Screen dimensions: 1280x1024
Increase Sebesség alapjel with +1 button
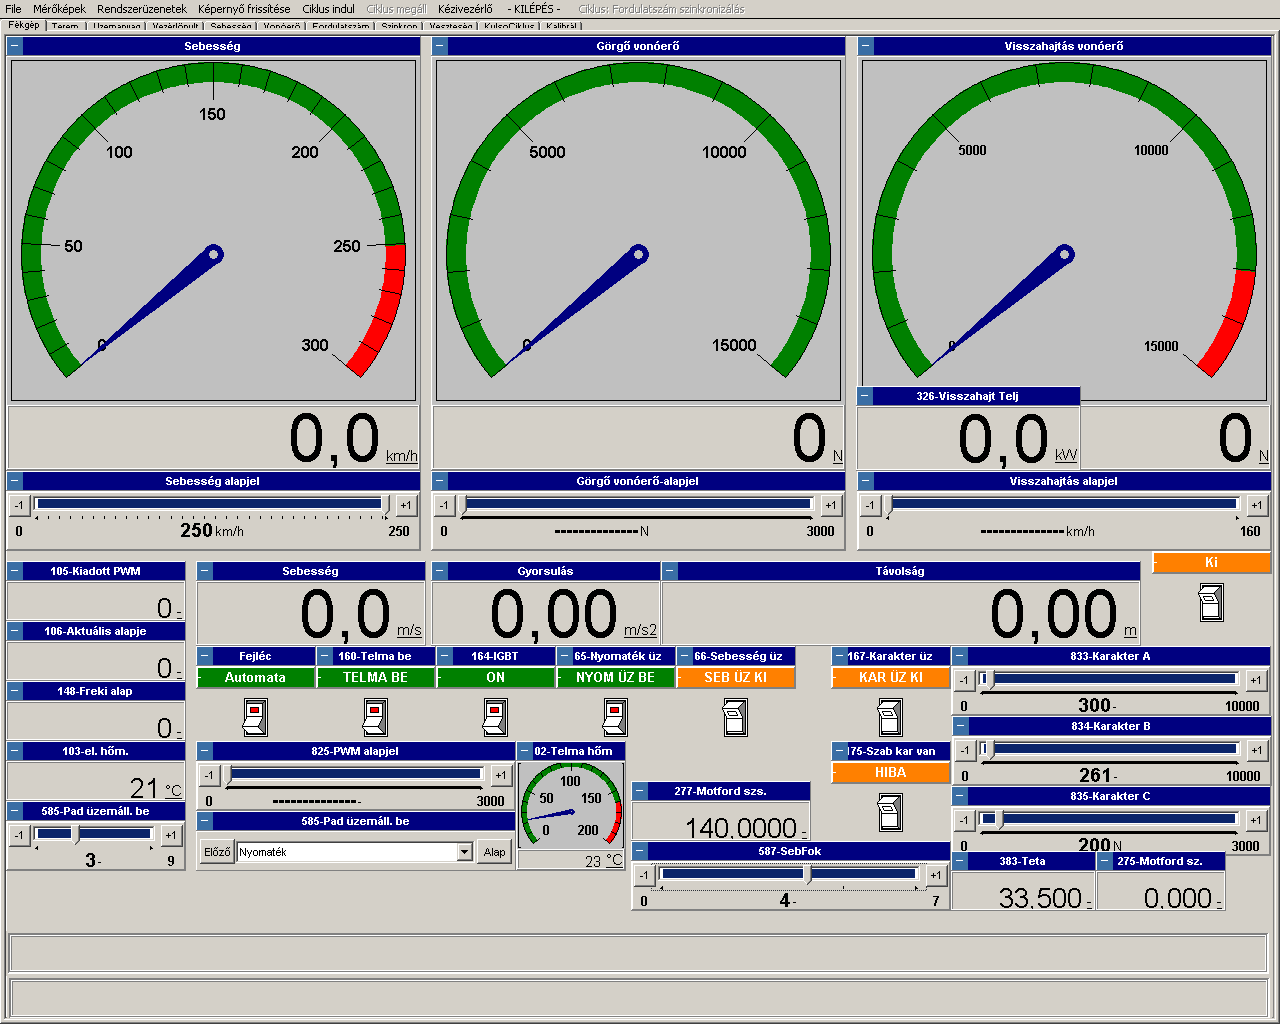point(405,505)
